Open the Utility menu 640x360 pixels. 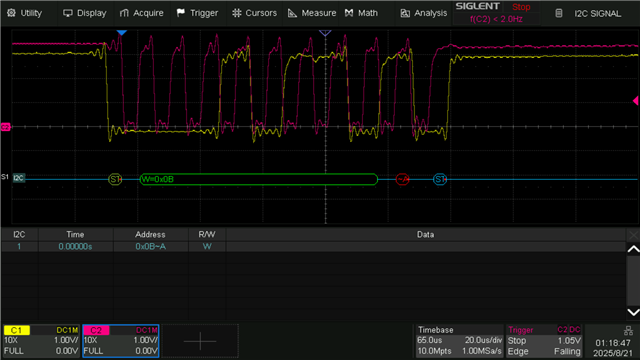point(25,13)
